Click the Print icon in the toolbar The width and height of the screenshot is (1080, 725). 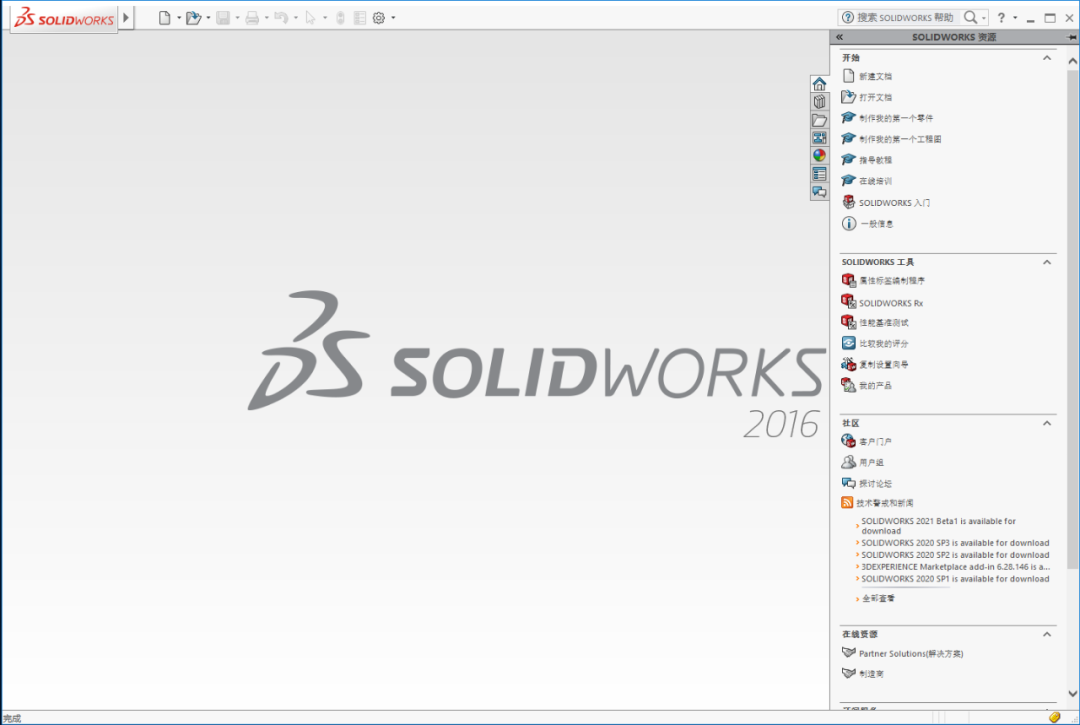[x=252, y=18]
